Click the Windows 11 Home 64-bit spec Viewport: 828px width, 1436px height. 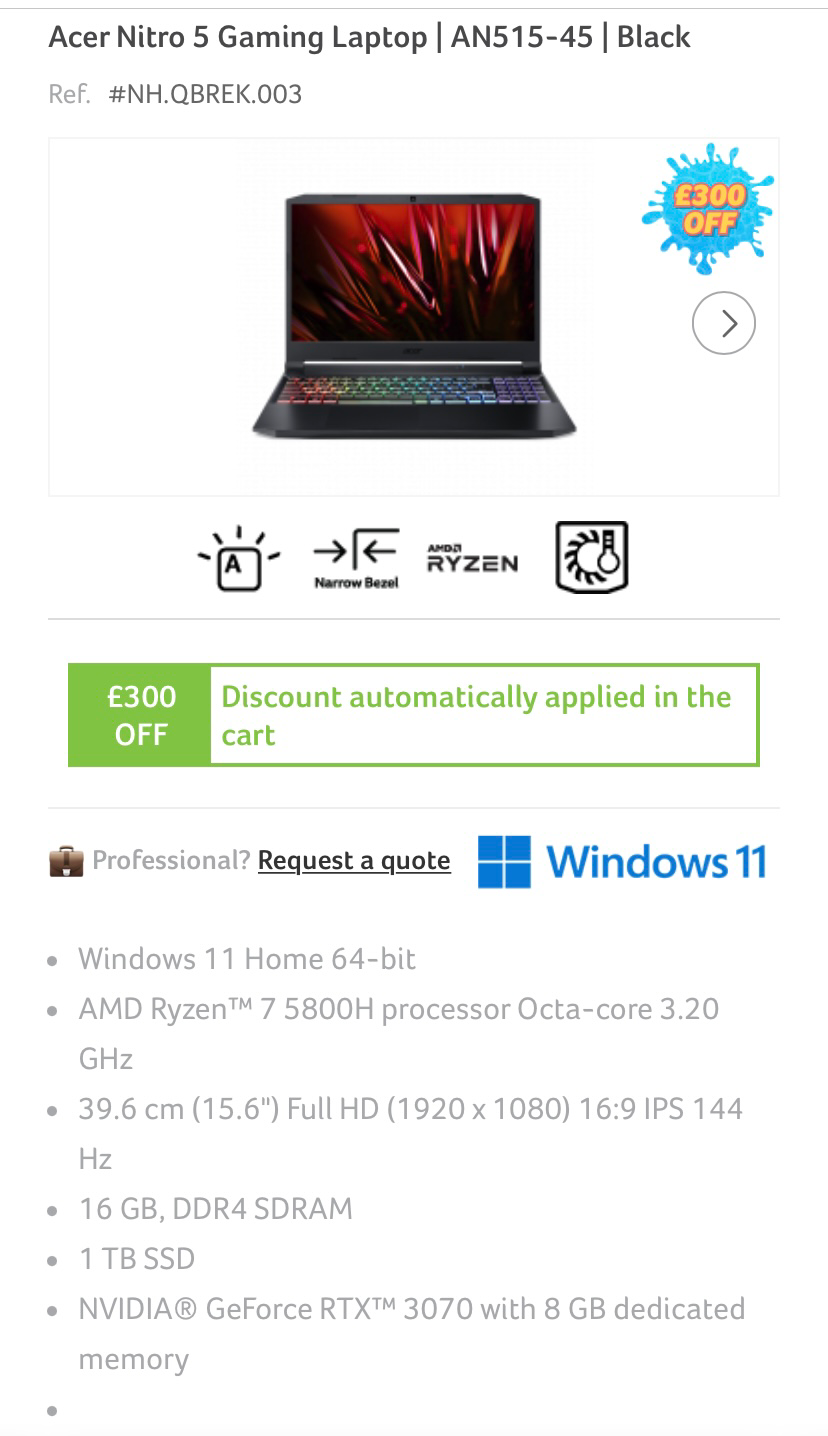pyautogui.click(x=247, y=958)
